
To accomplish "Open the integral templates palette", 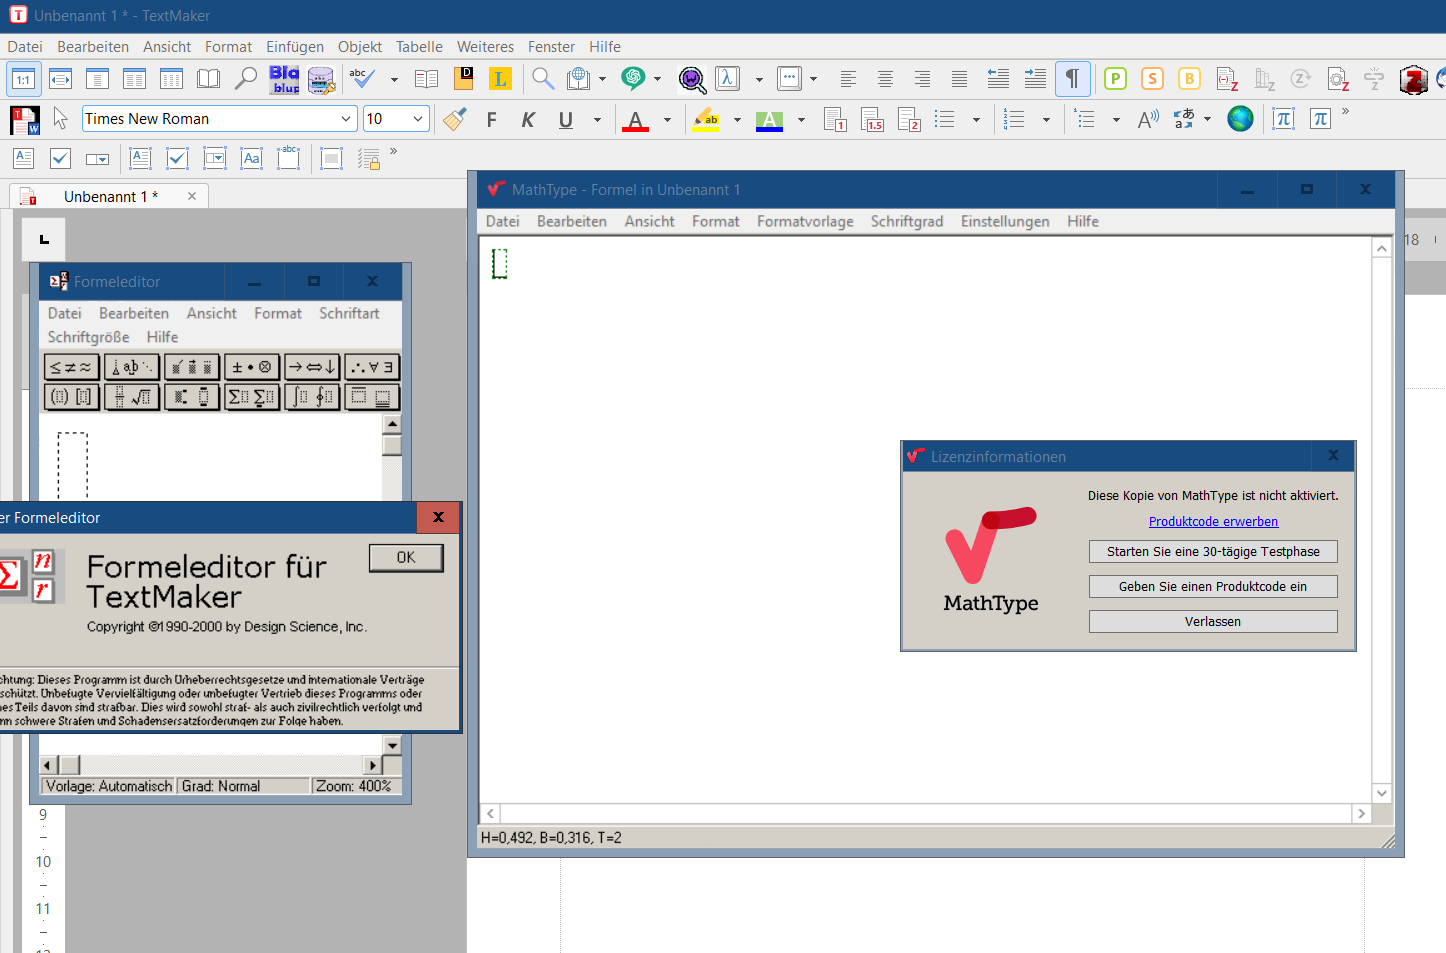I will click(x=312, y=397).
